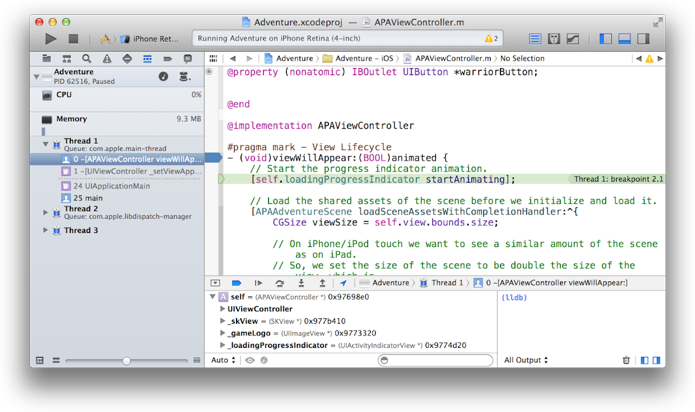695x412 pixels.
Task: Click the Simulate location arrow icon
Action: 344,283
